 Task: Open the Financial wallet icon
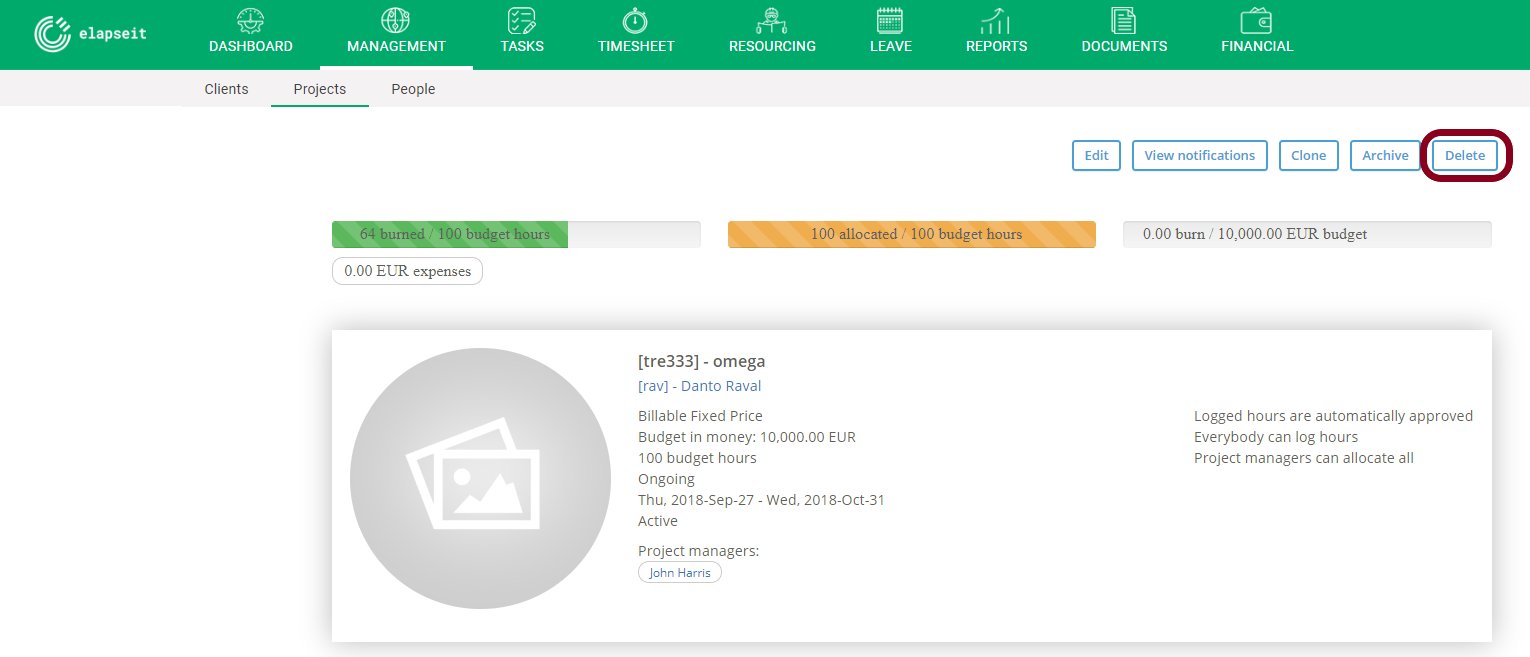point(1257,20)
